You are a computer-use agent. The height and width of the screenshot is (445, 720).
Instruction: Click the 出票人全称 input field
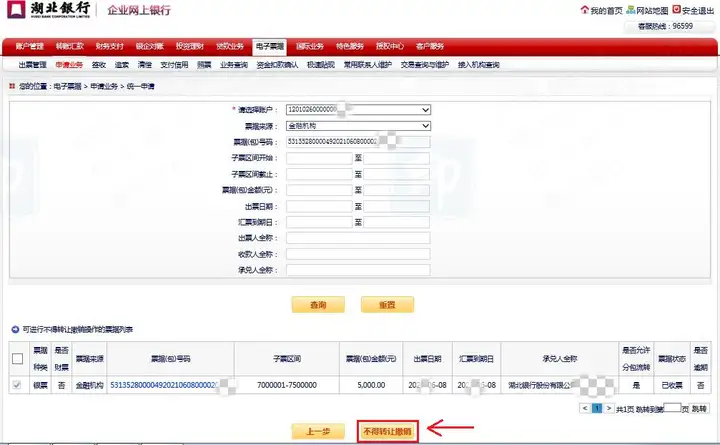coord(357,238)
